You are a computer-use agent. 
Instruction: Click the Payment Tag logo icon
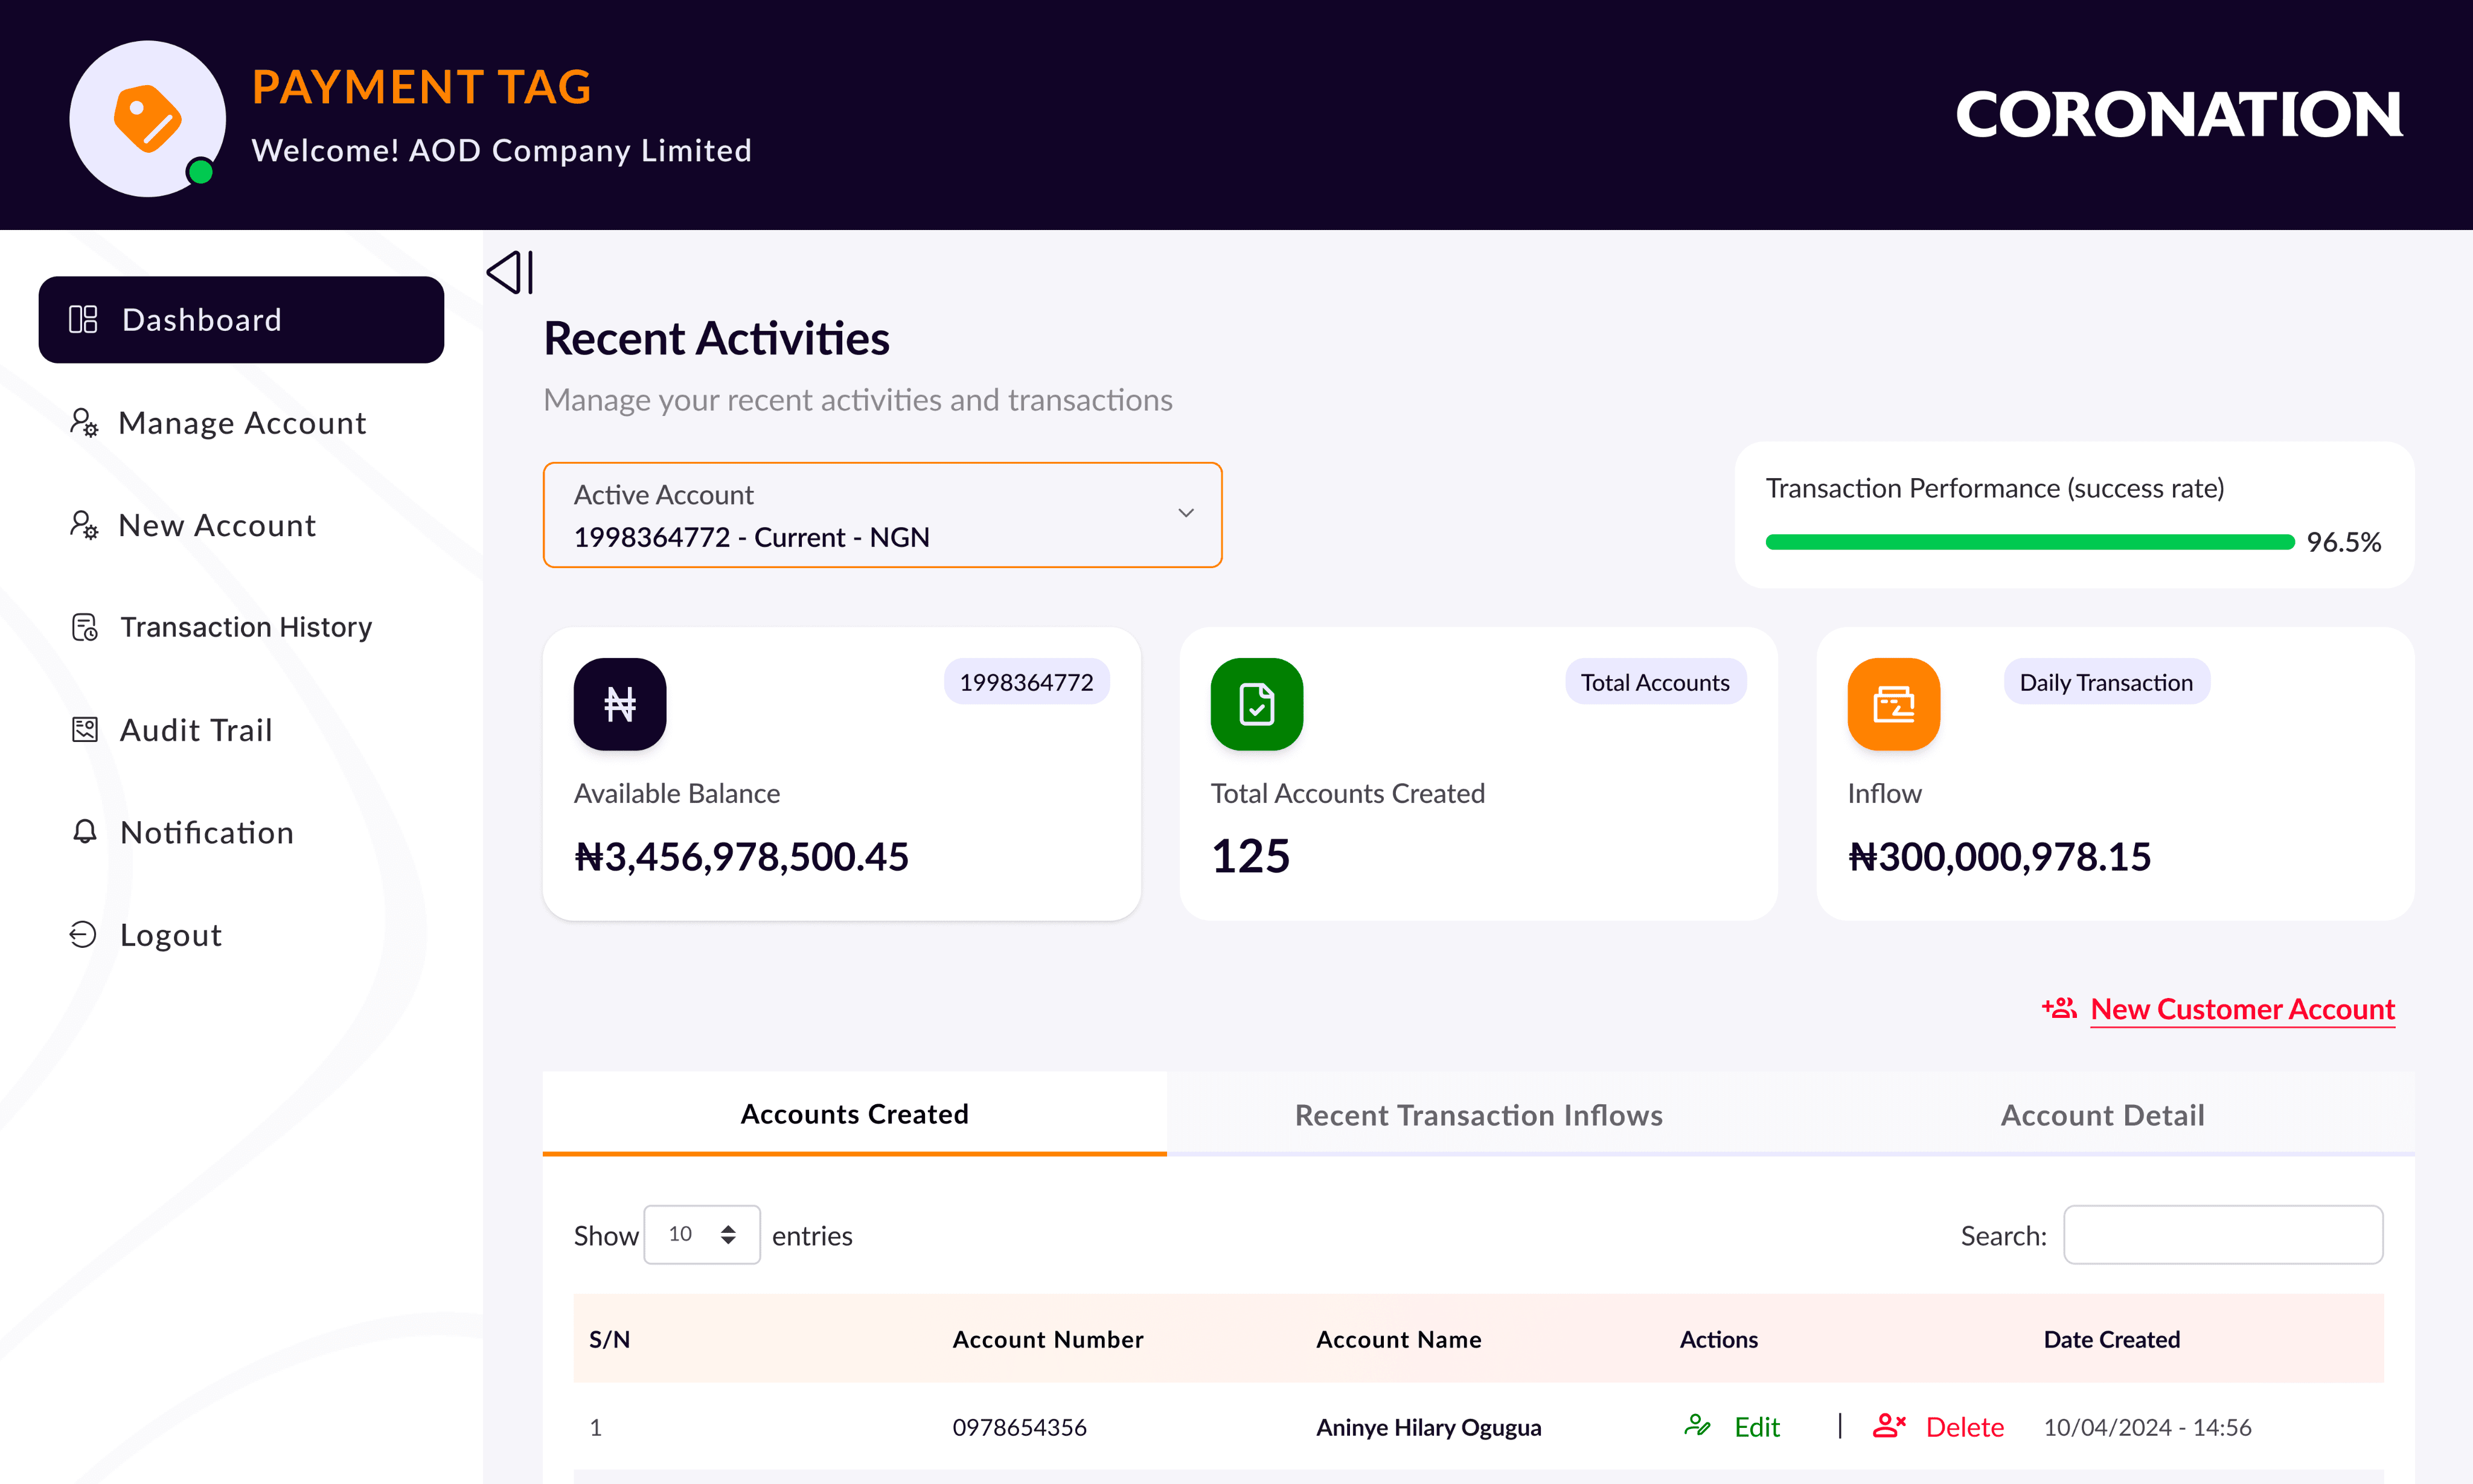(x=148, y=118)
